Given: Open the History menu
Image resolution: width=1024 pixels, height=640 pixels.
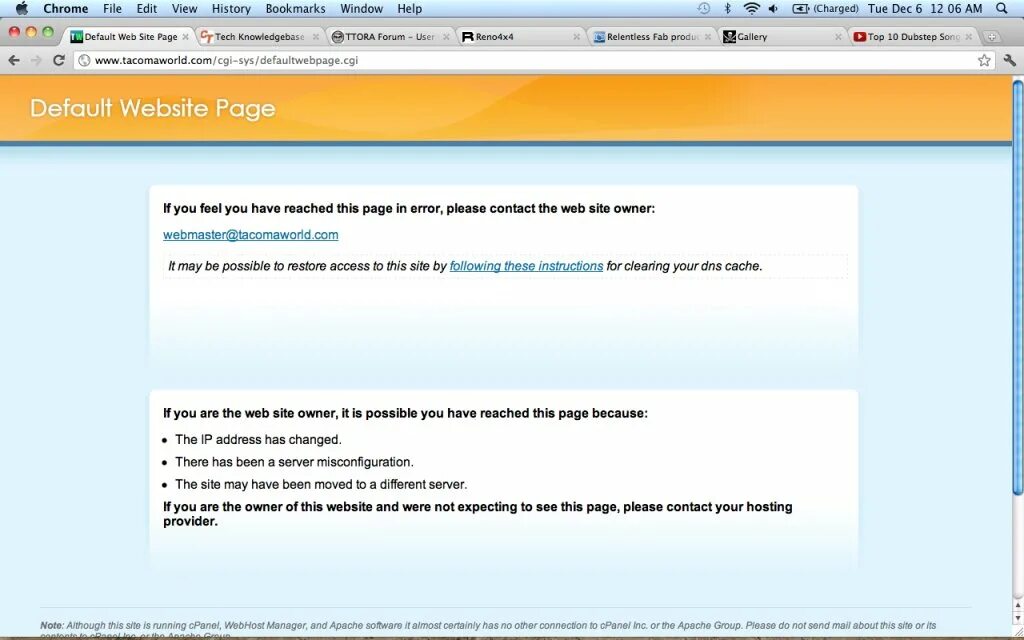Looking at the screenshot, I should 231,8.
